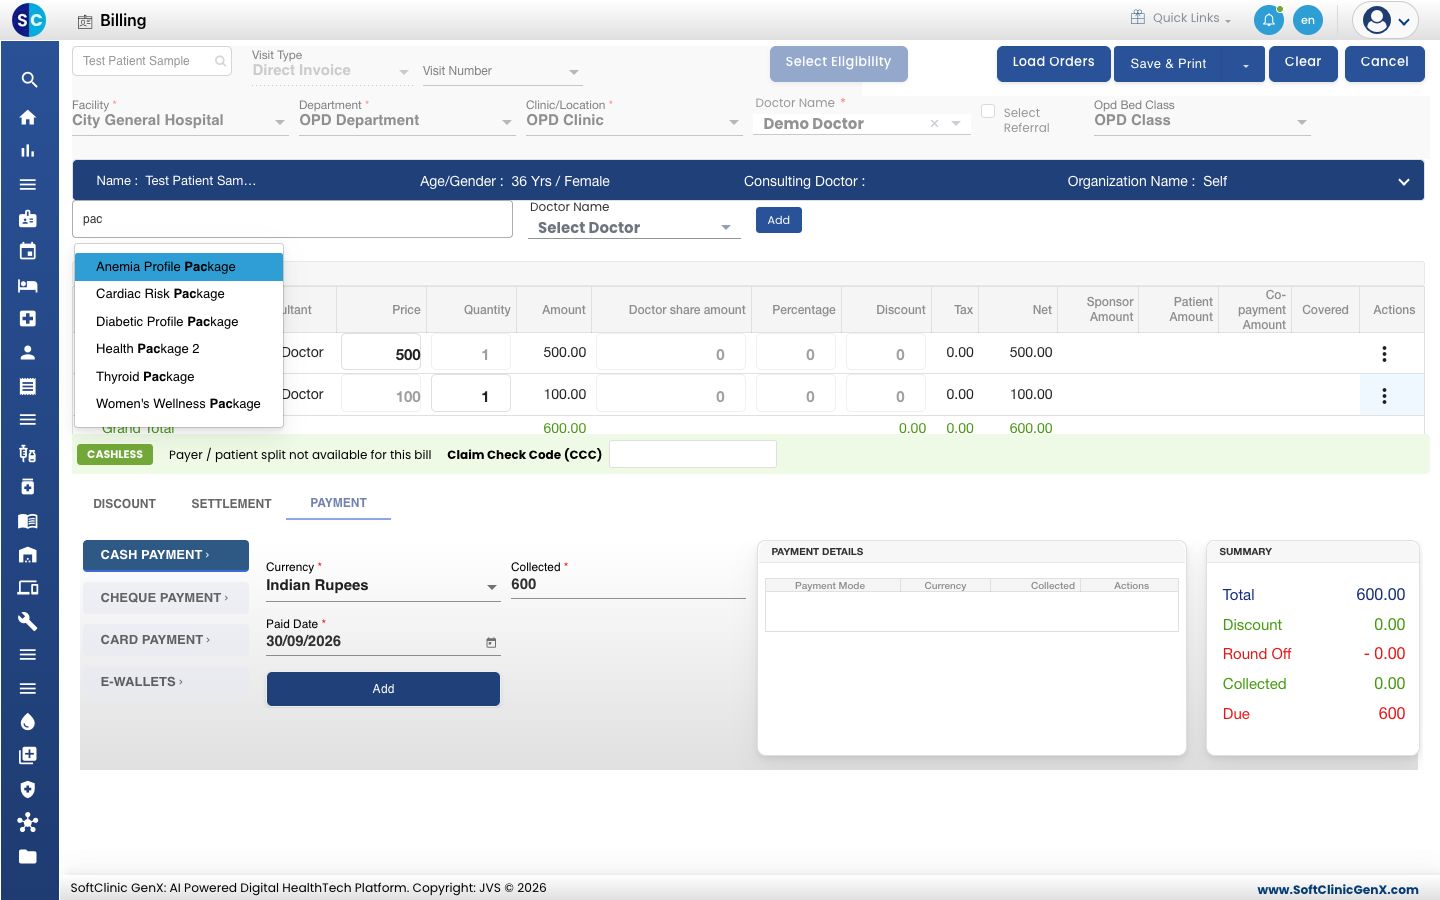This screenshot has height=900, width=1440.
Task: Click the Save & Print button
Action: pos(1169,65)
